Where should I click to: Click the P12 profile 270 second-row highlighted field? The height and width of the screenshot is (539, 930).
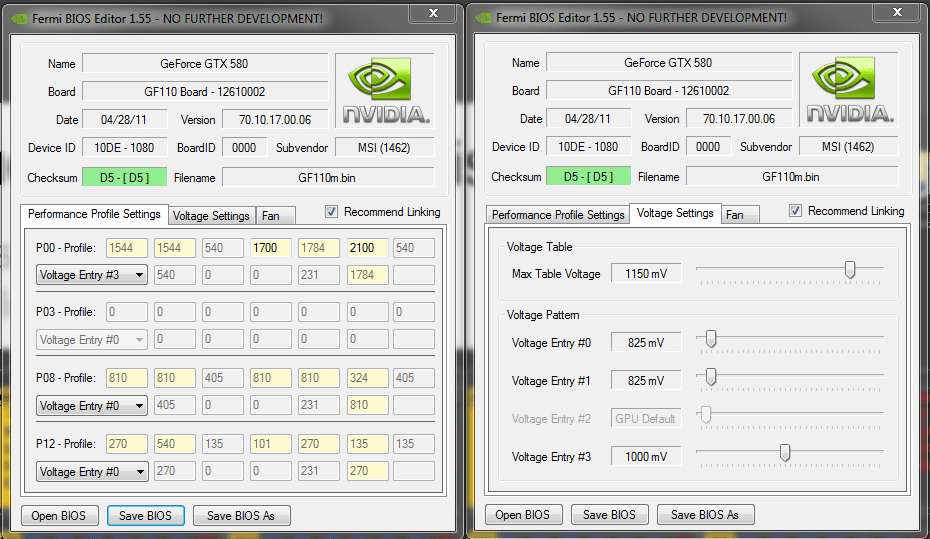tap(367, 471)
